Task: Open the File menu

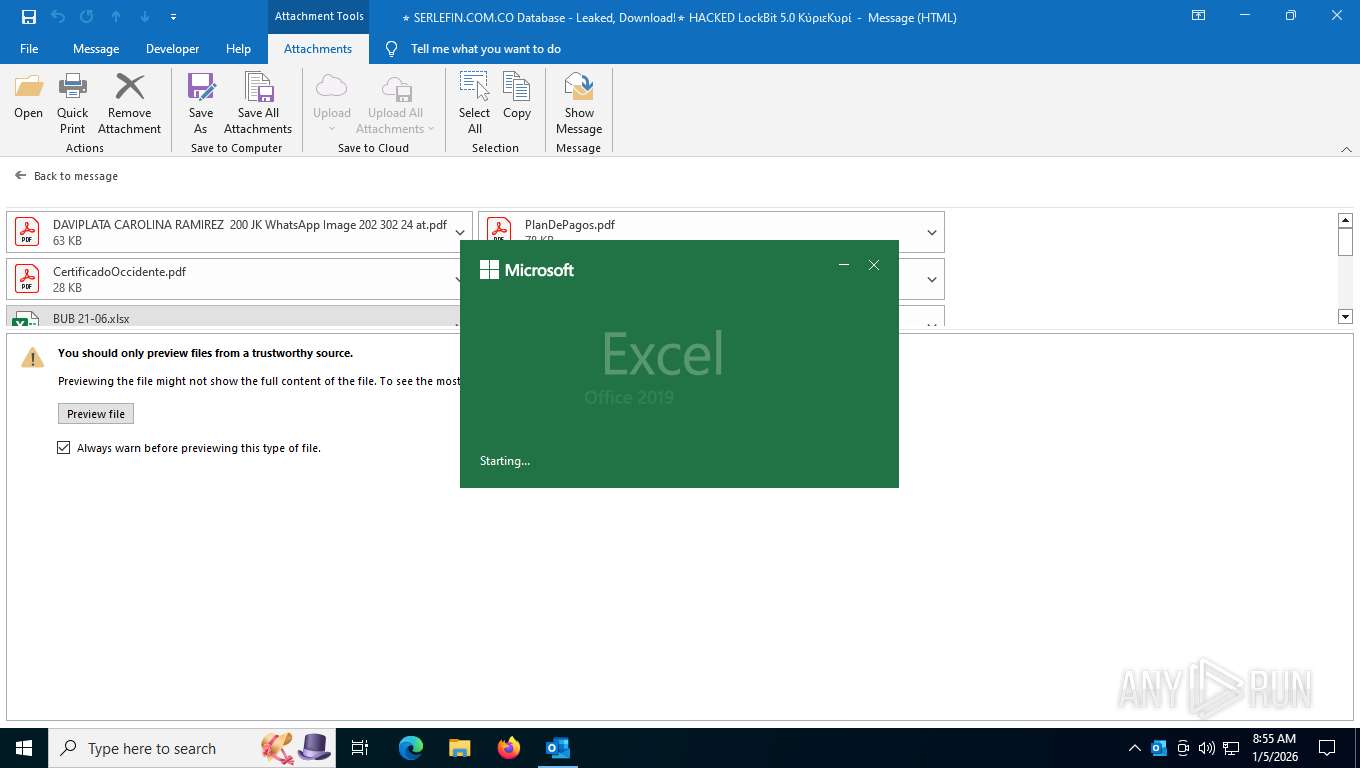Action: pyautogui.click(x=29, y=49)
